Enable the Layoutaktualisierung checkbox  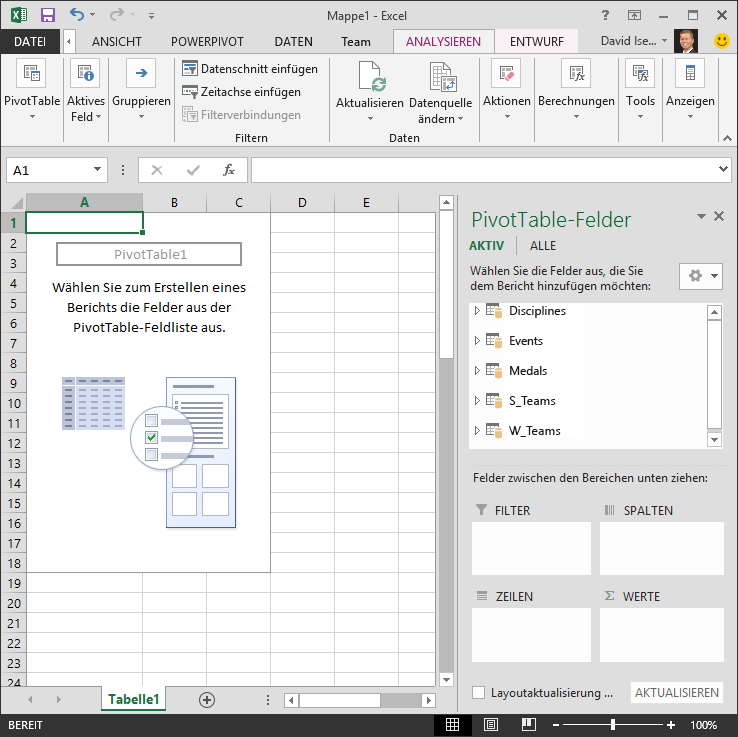click(x=478, y=692)
